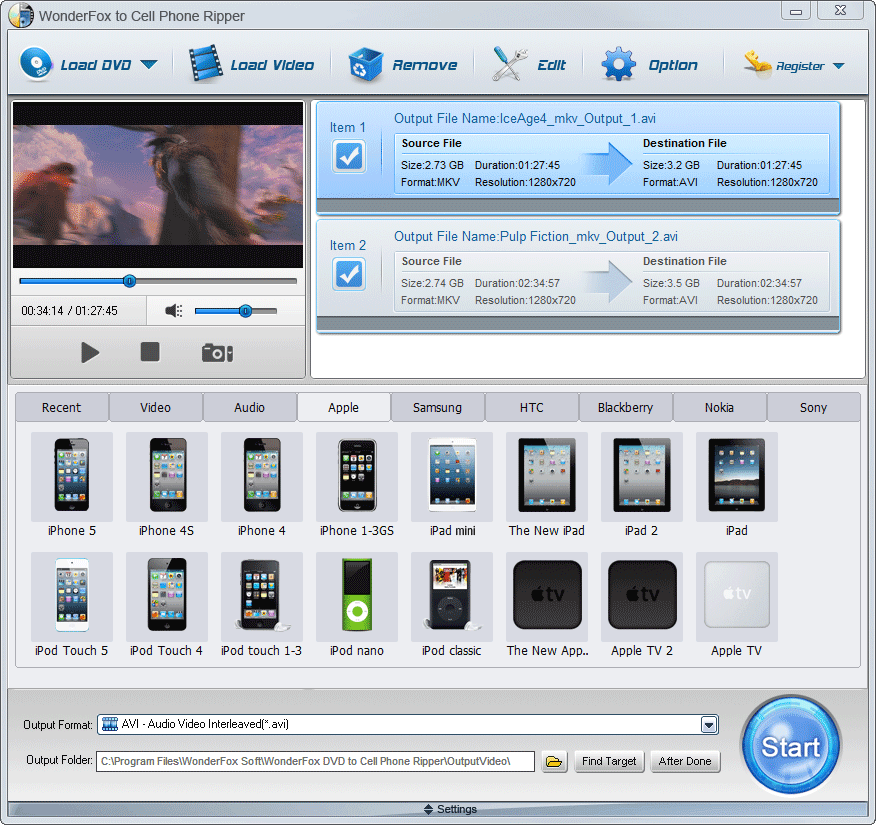Choose the Apple TV 2 profile
The width and height of the screenshot is (876, 825).
(642, 605)
